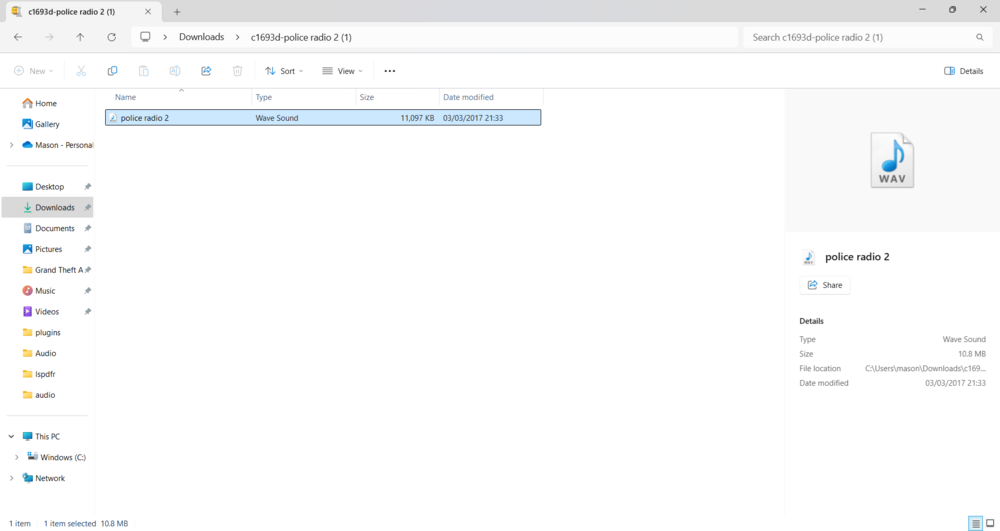Share the file from the toolbar

(206, 71)
